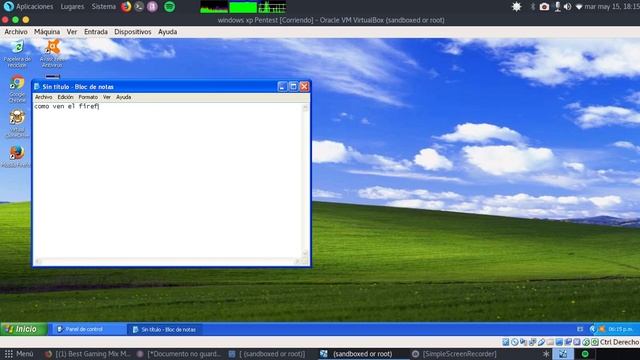Click the Ctrl Derecho host key label
This screenshot has height=360, width=640.
619,342
